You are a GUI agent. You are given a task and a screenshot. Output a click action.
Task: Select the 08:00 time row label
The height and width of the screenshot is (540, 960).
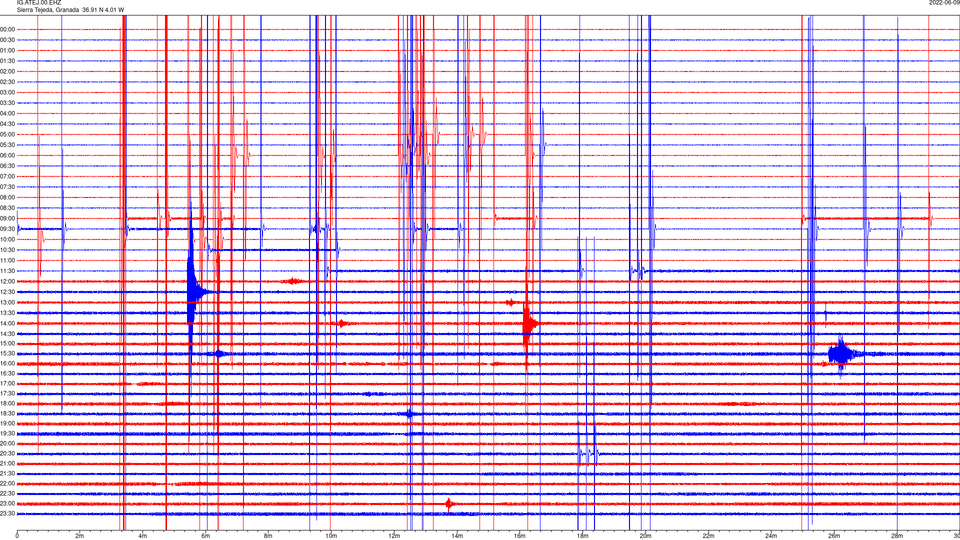[8, 197]
